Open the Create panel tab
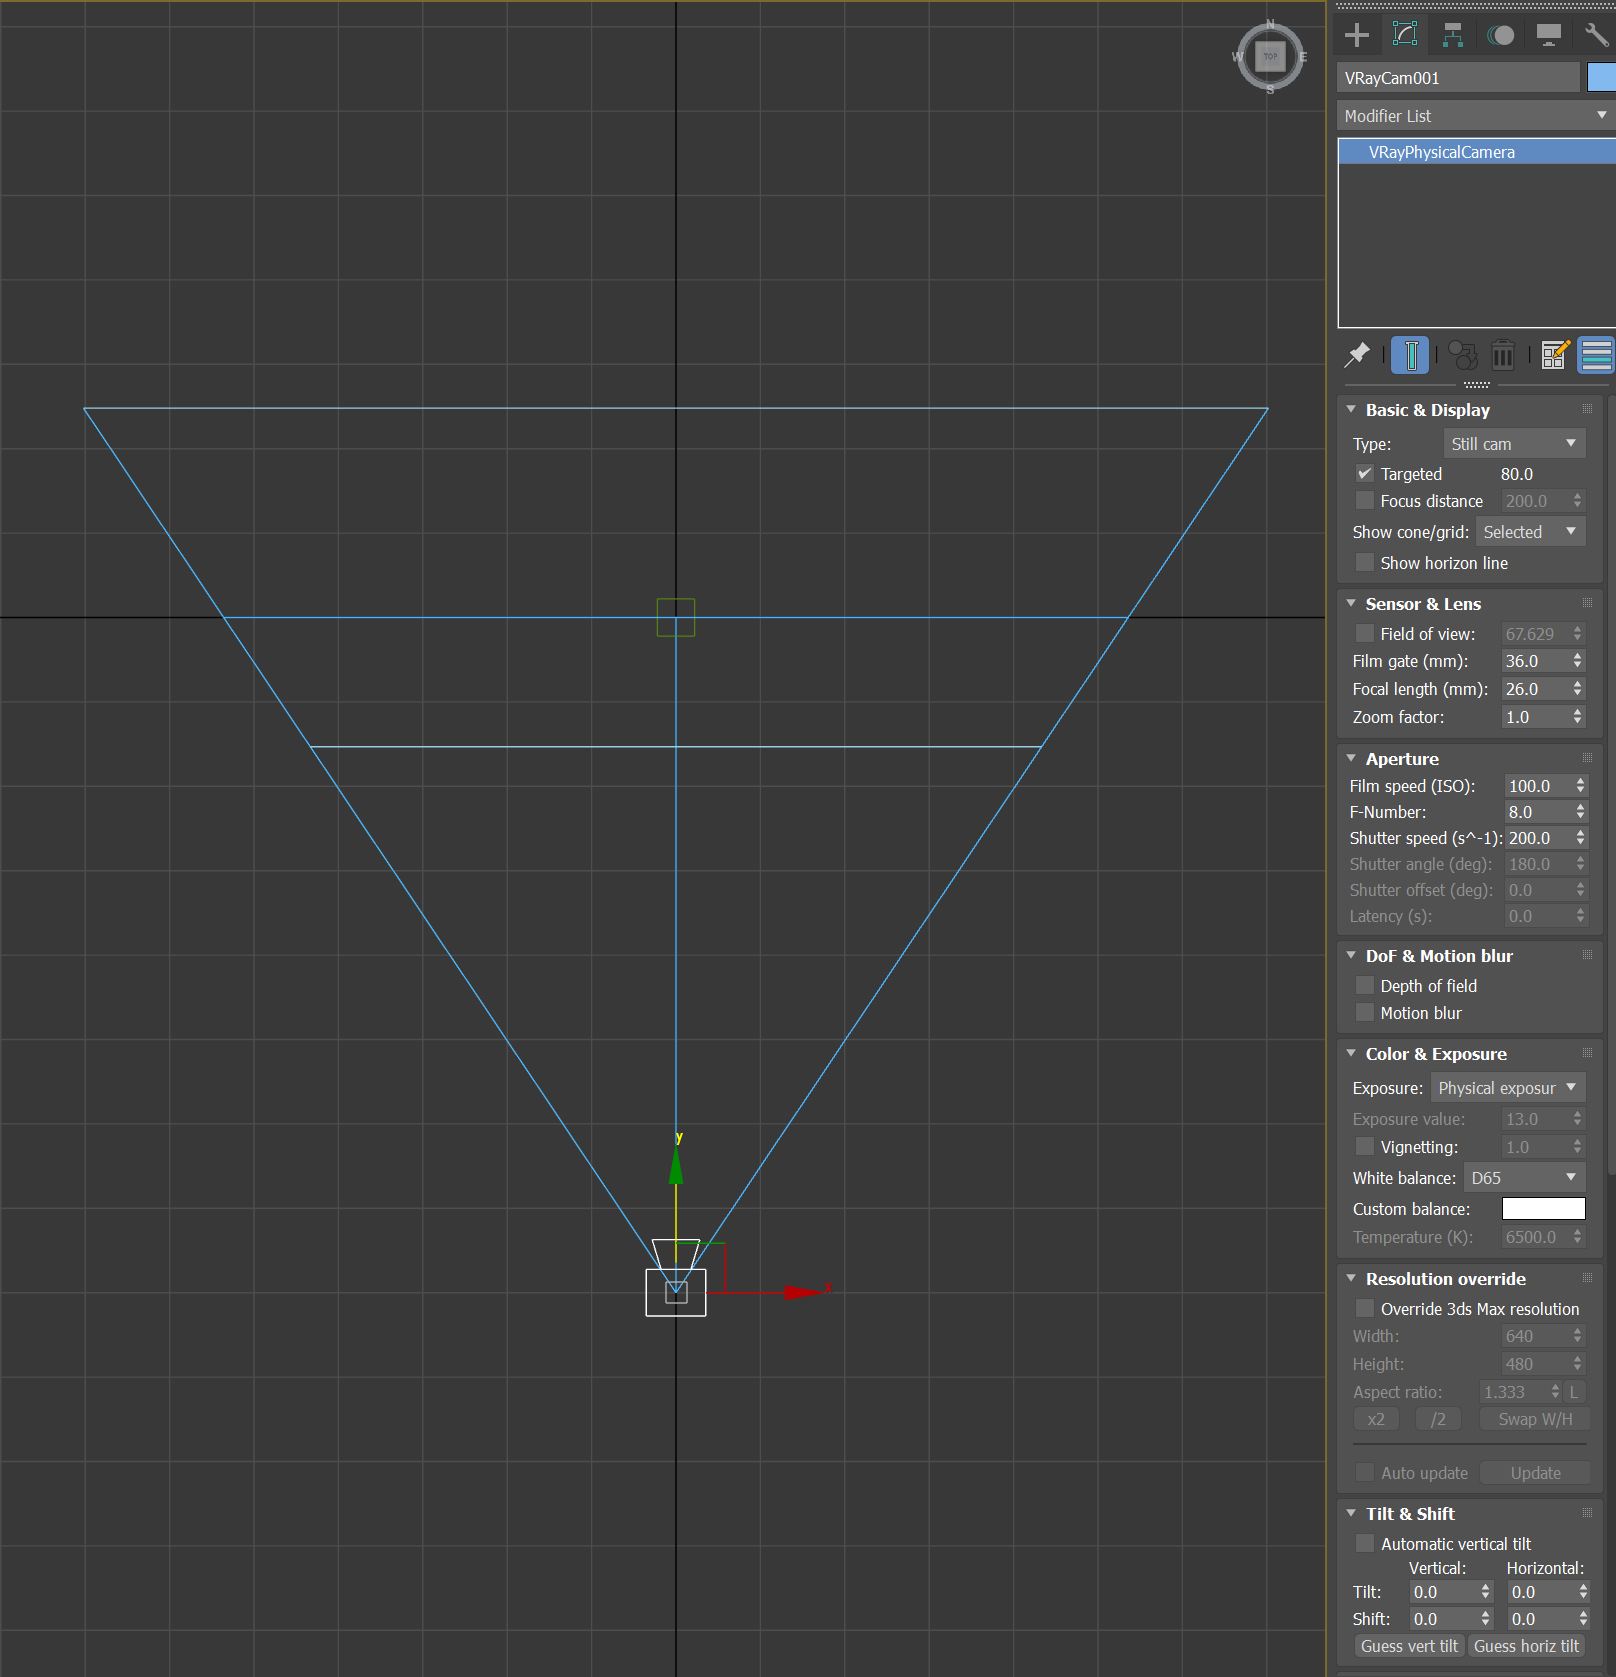This screenshot has width=1616, height=1677. pos(1357,35)
